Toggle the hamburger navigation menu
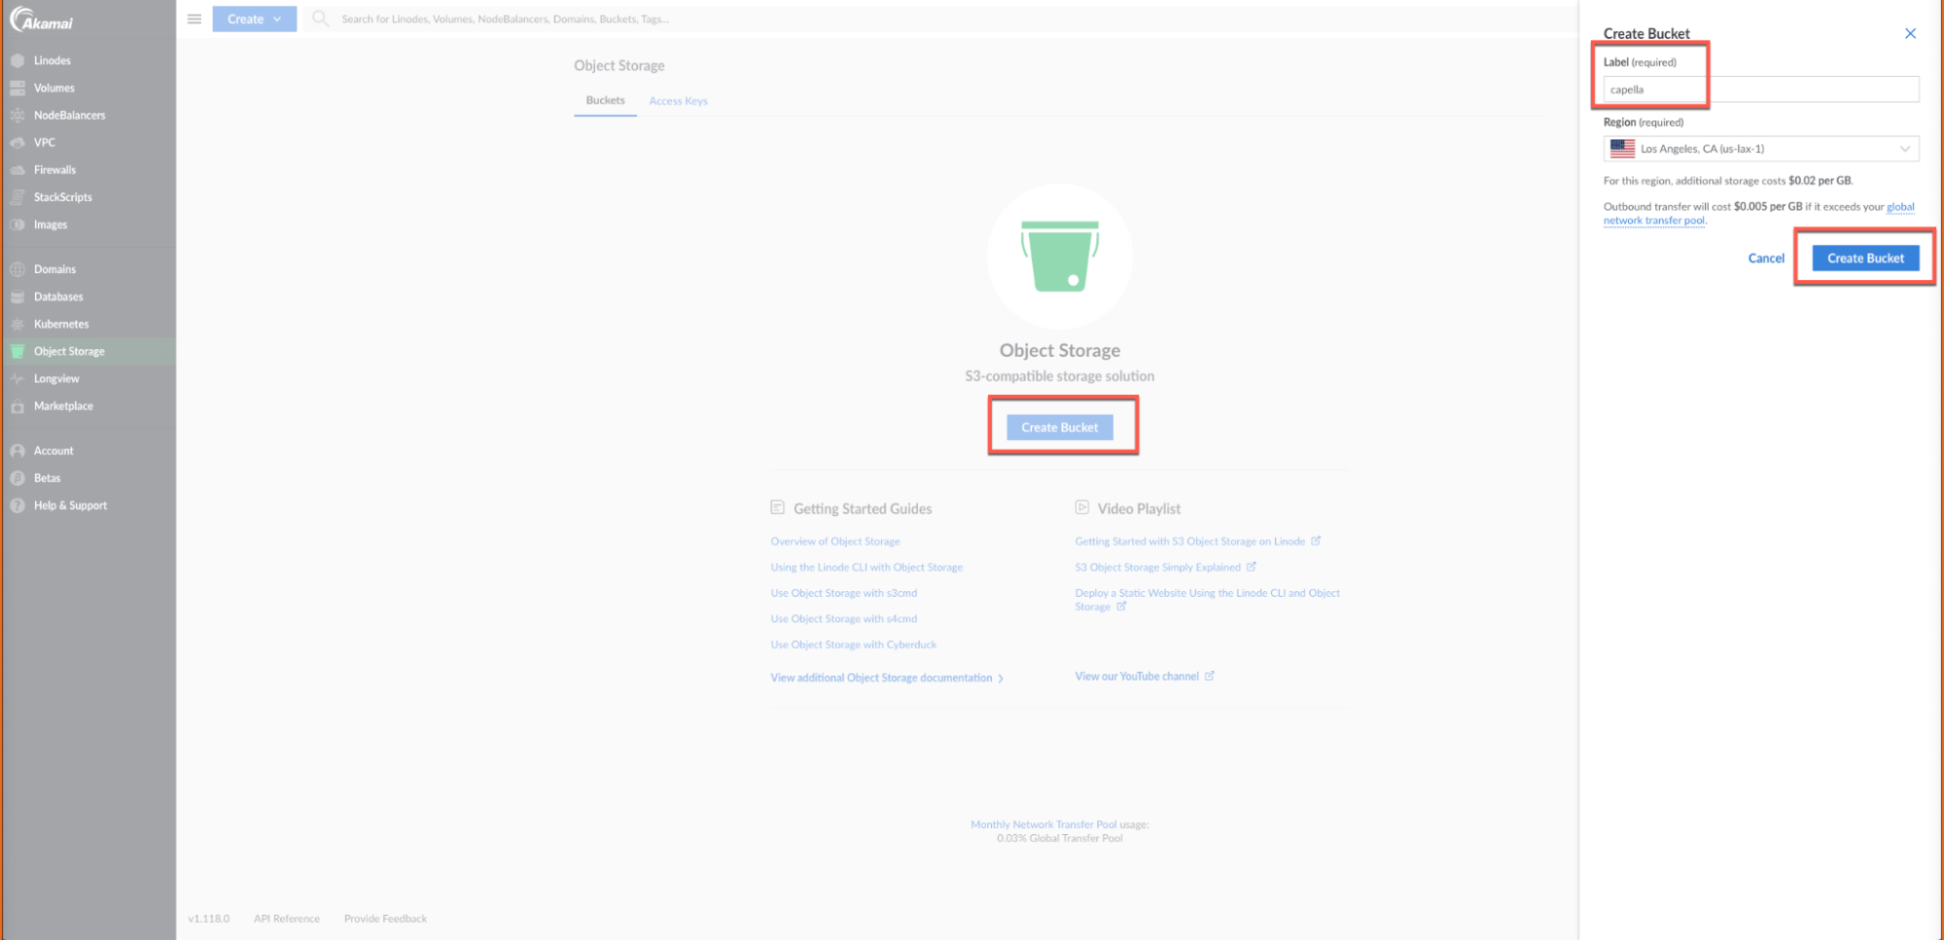Screen dimensions: 1944x941 pyautogui.click(x=194, y=19)
